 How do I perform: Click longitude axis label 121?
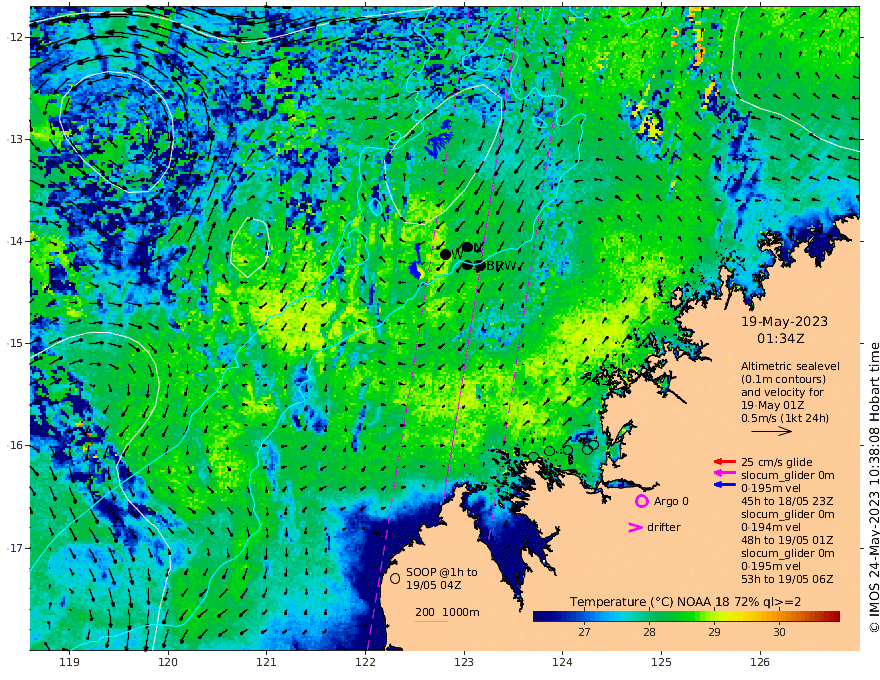tap(267, 662)
